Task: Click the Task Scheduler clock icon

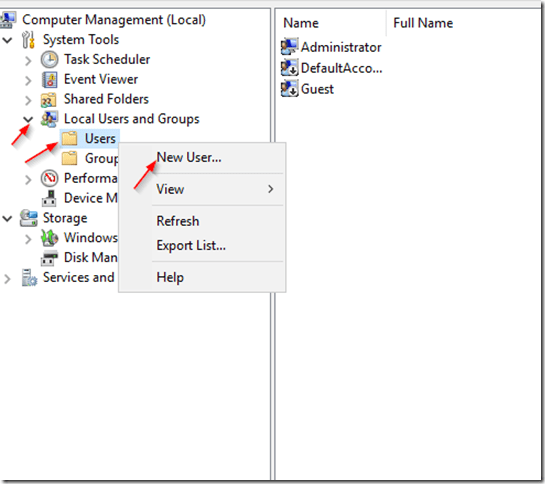Action: 49,59
